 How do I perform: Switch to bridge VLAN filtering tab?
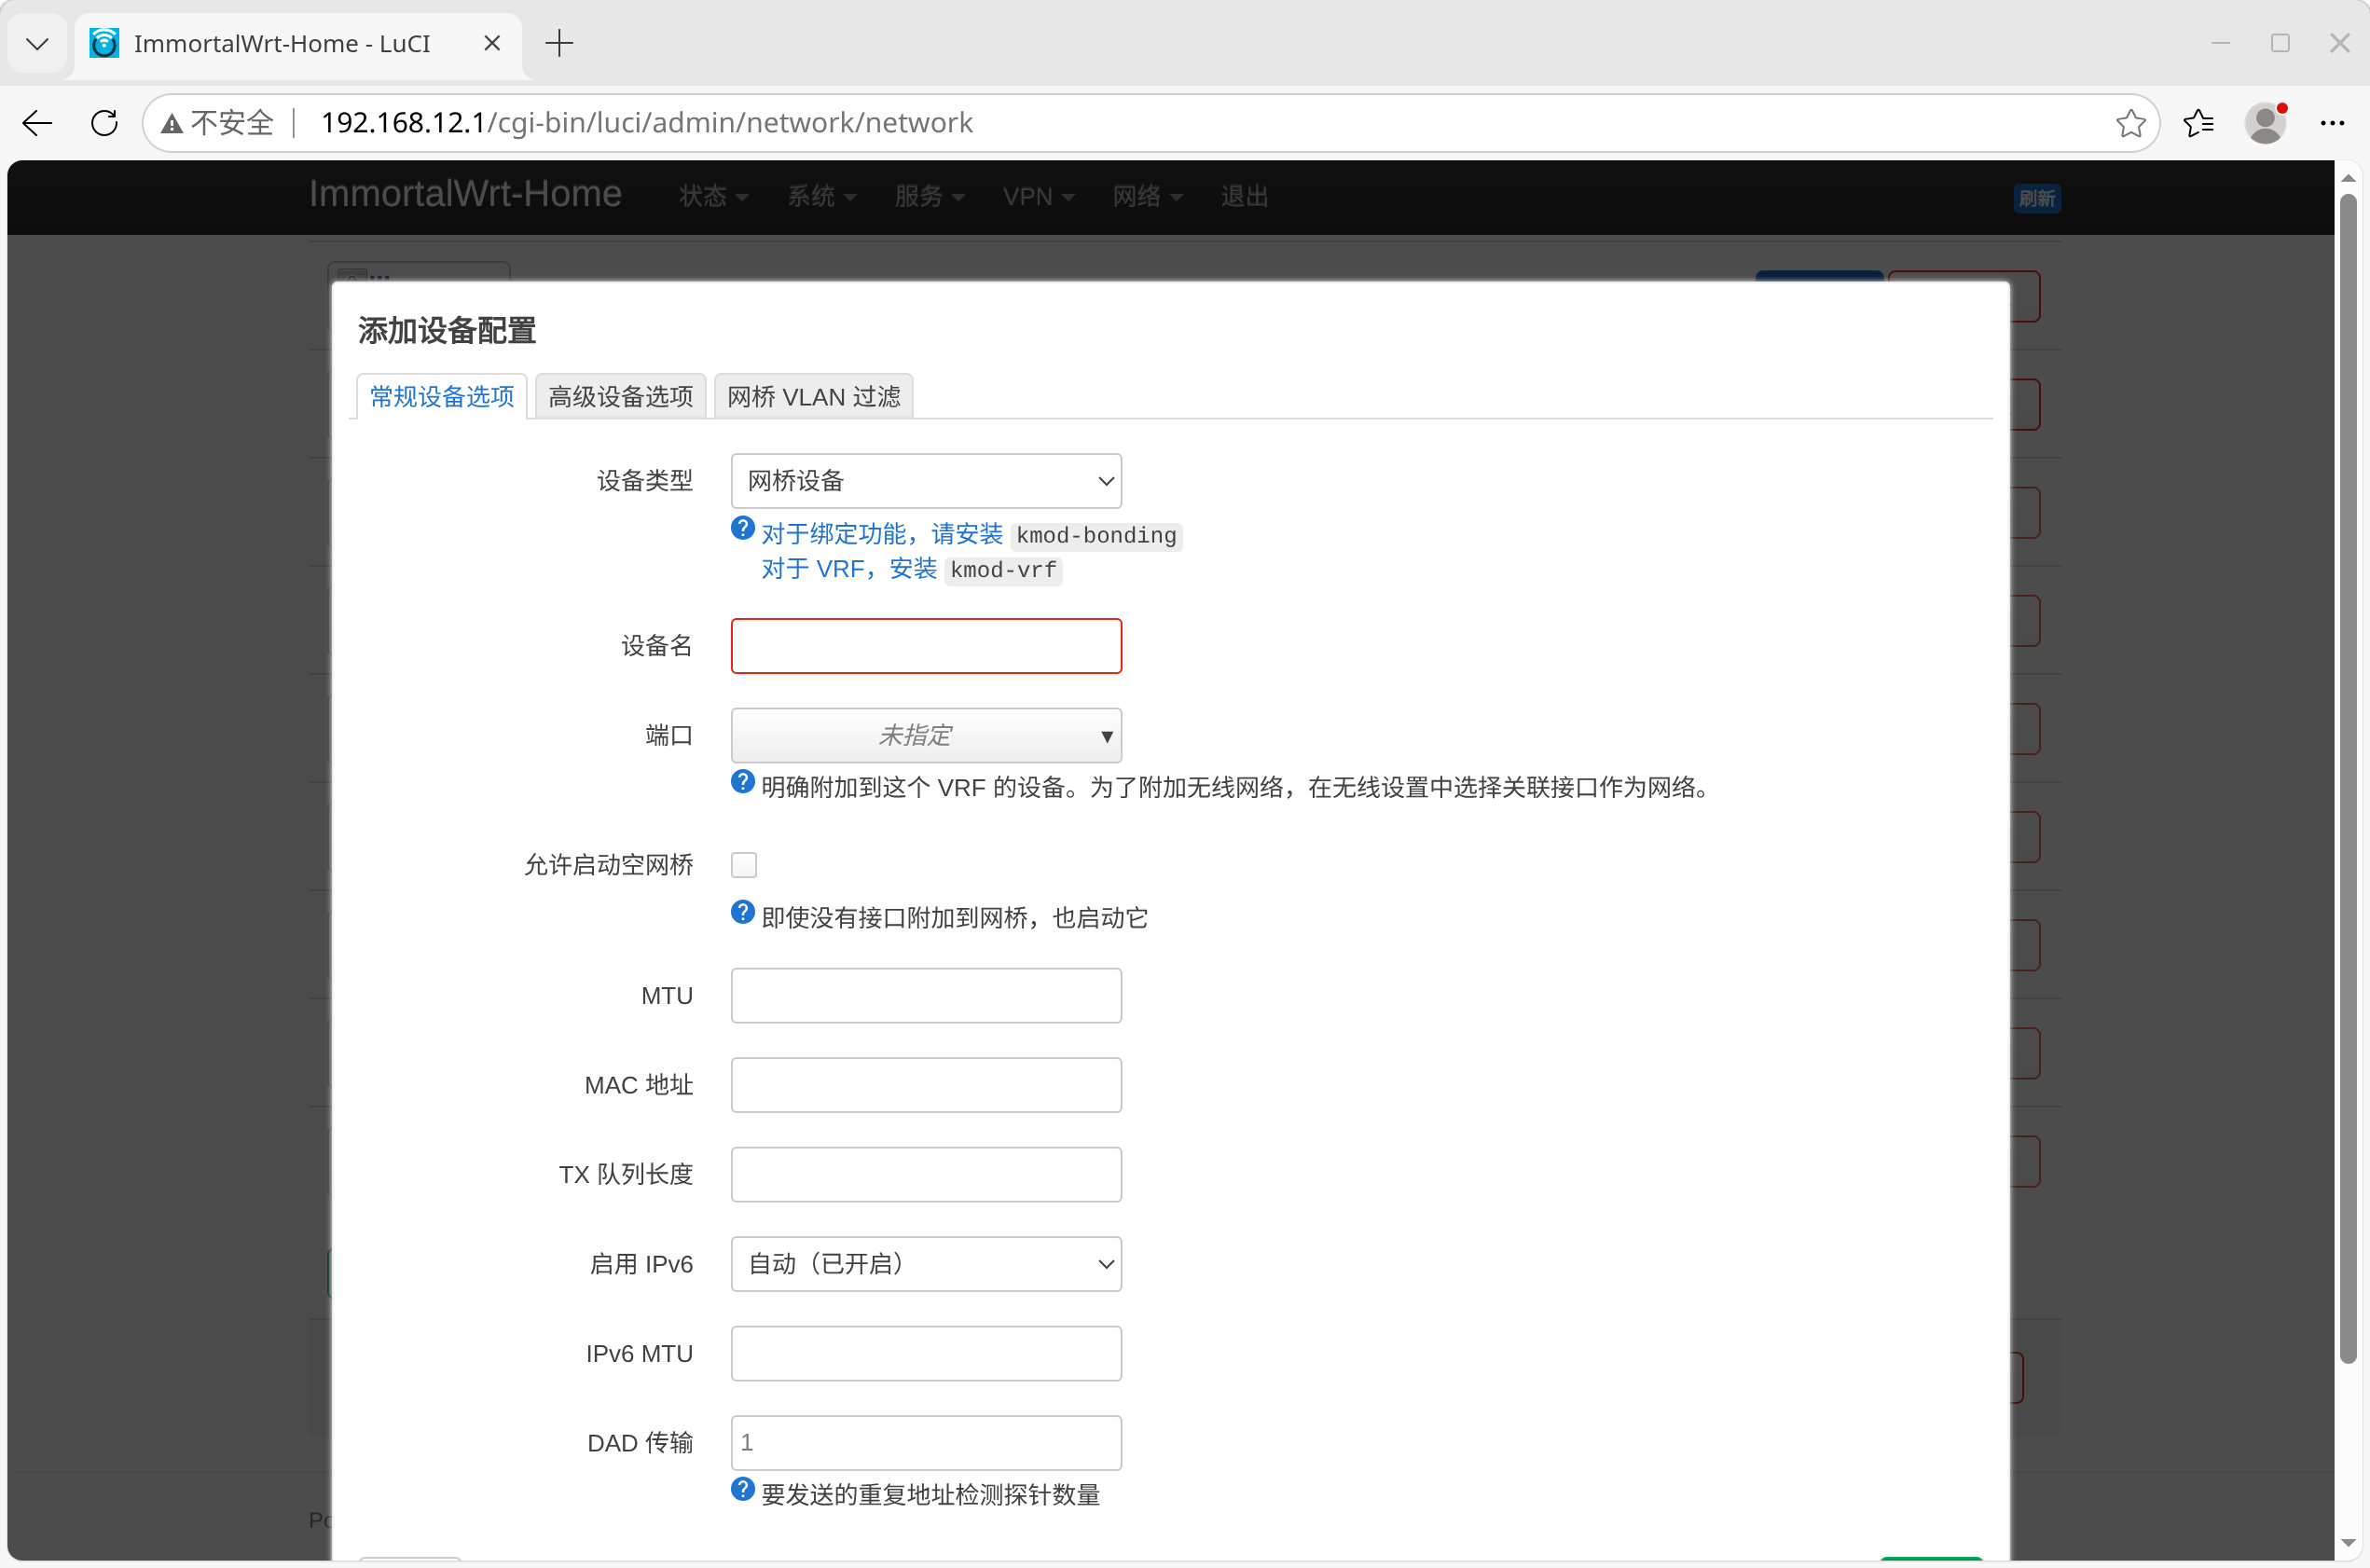[x=813, y=397]
